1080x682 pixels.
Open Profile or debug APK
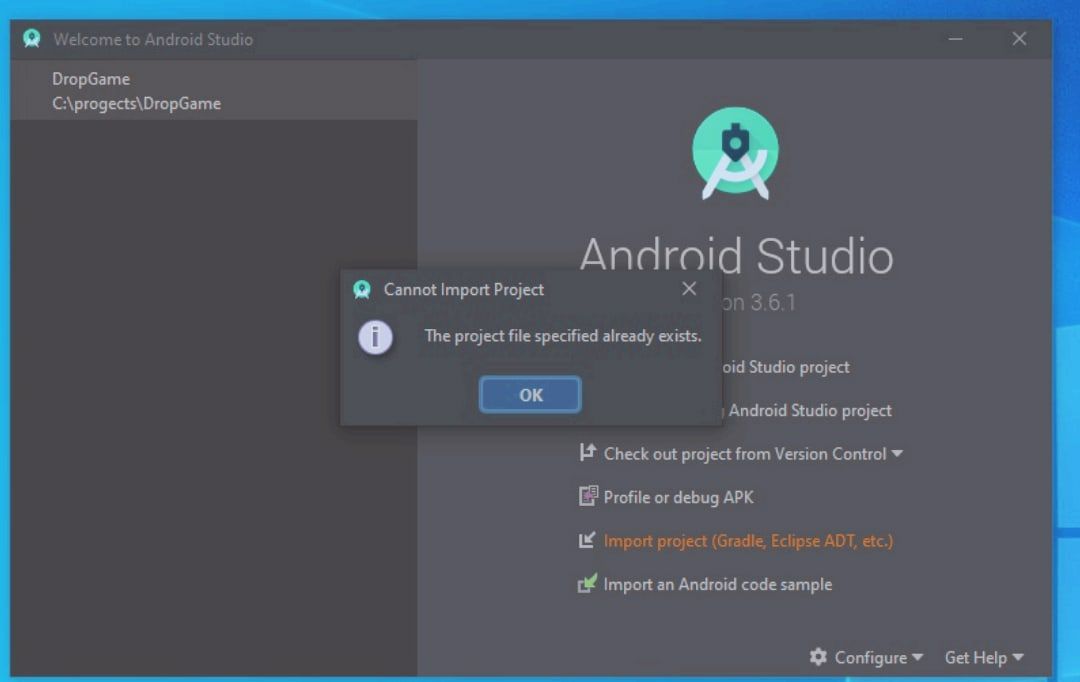click(x=678, y=497)
